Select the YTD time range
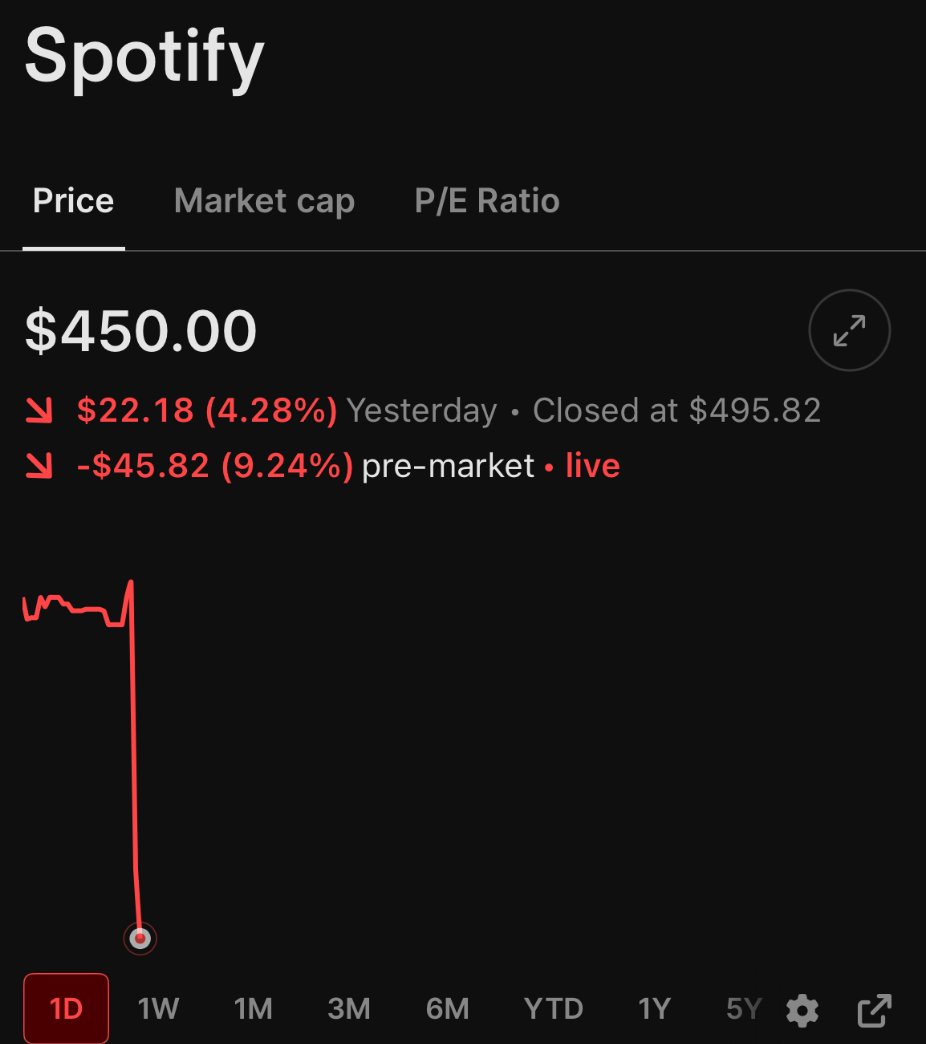Screen dimensions: 926x1044 tap(553, 1009)
